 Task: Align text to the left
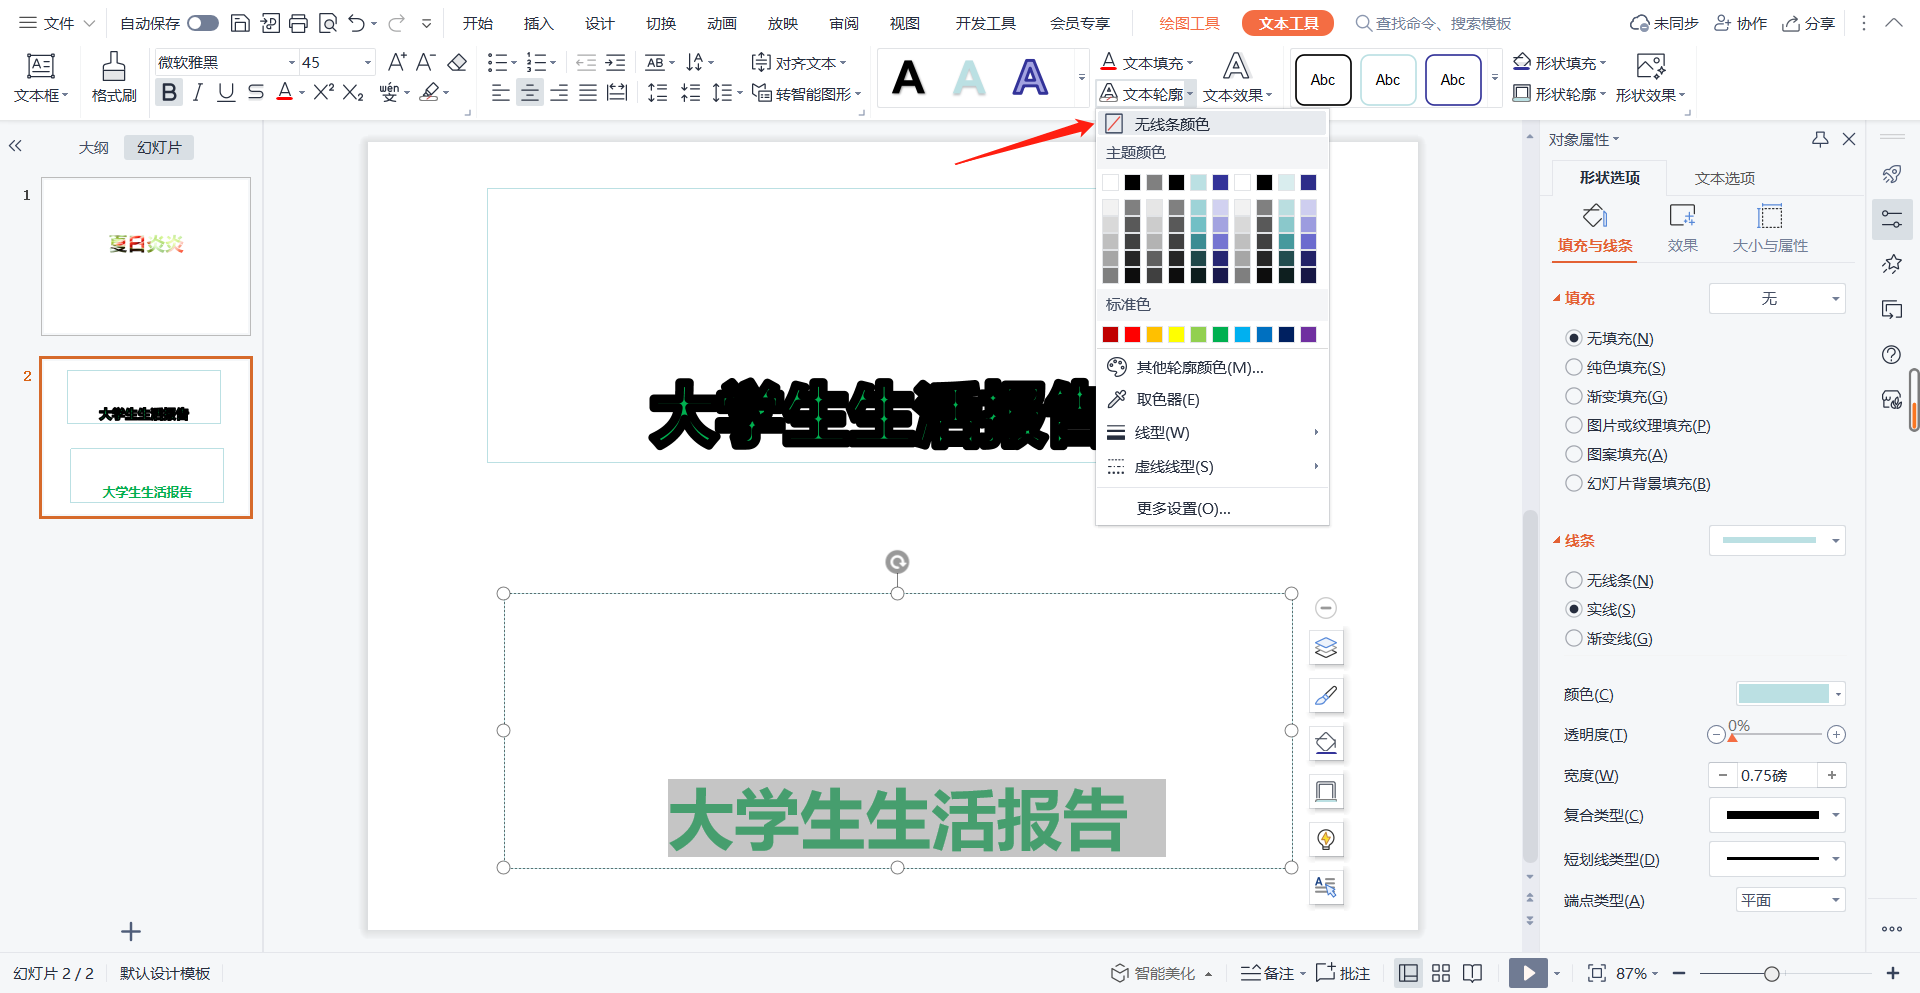[501, 93]
